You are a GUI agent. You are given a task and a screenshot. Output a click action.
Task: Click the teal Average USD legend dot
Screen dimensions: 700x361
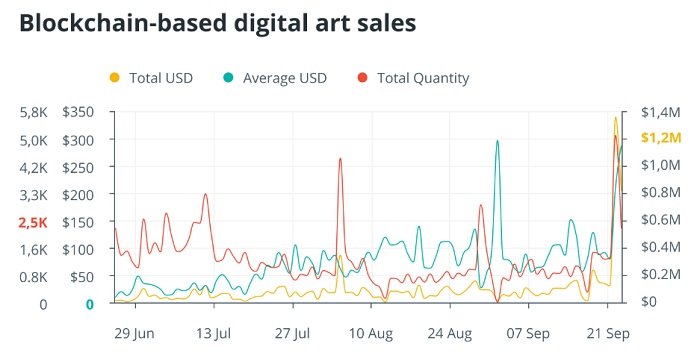pyautogui.click(x=228, y=78)
